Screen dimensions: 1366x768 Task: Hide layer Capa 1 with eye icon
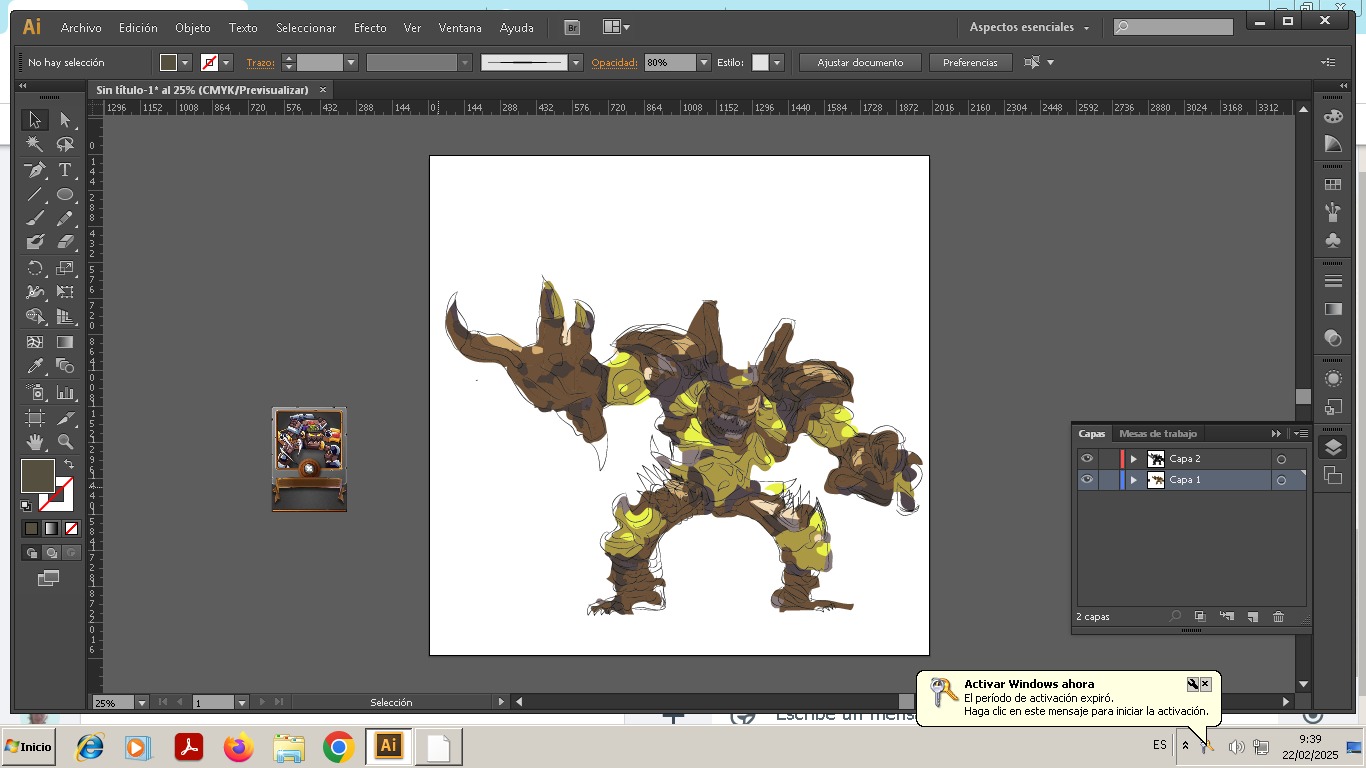click(x=1087, y=480)
